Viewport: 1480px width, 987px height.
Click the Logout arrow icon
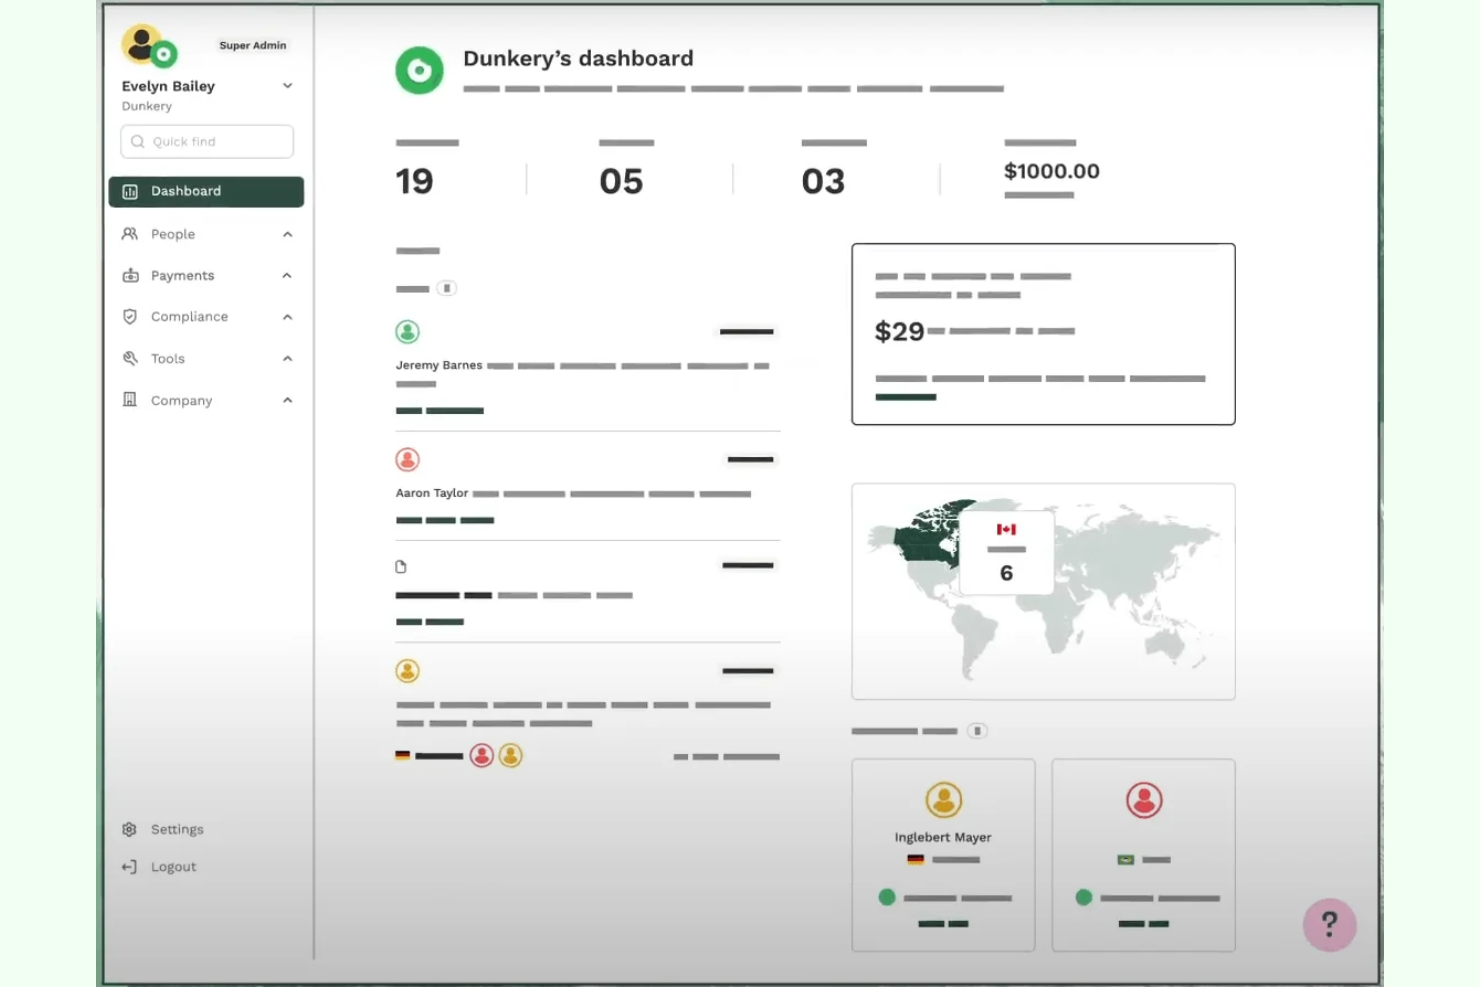[130, 867]
